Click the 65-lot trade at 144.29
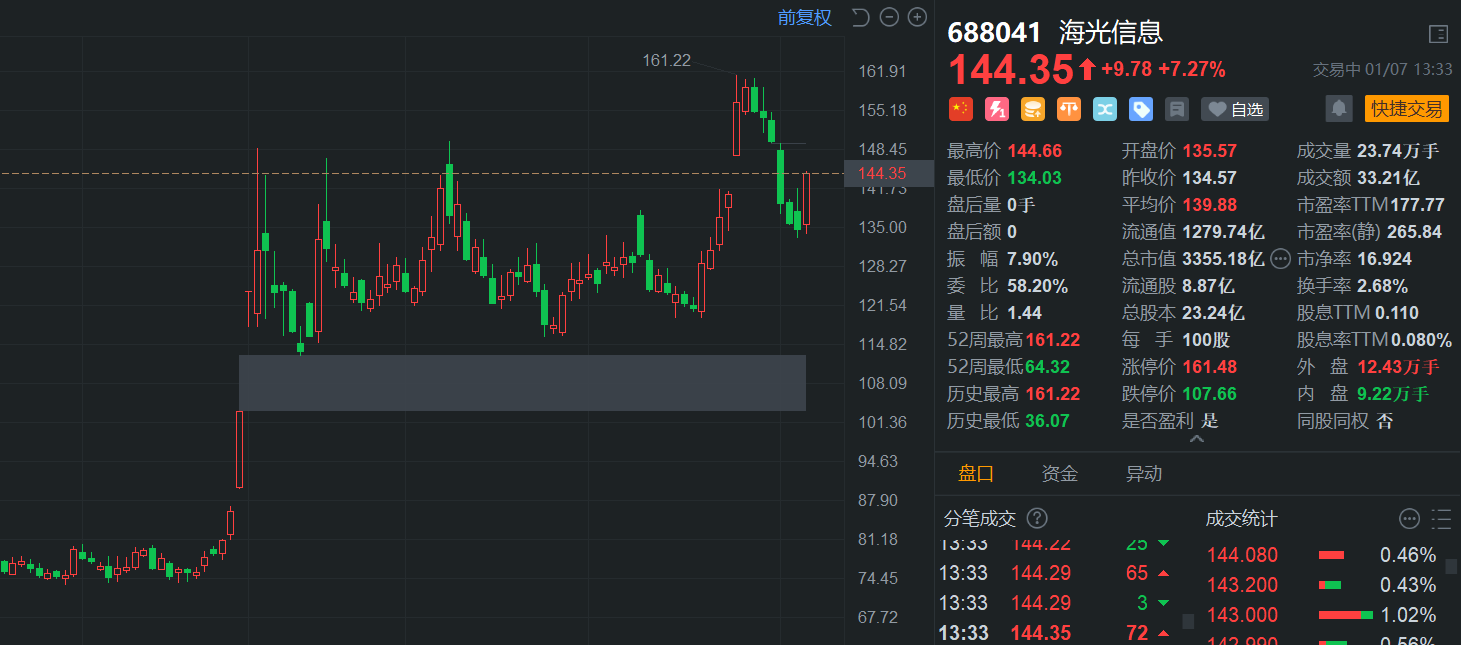The height and width of the screenshot is (645, 1461). (x=1055, y=573)
